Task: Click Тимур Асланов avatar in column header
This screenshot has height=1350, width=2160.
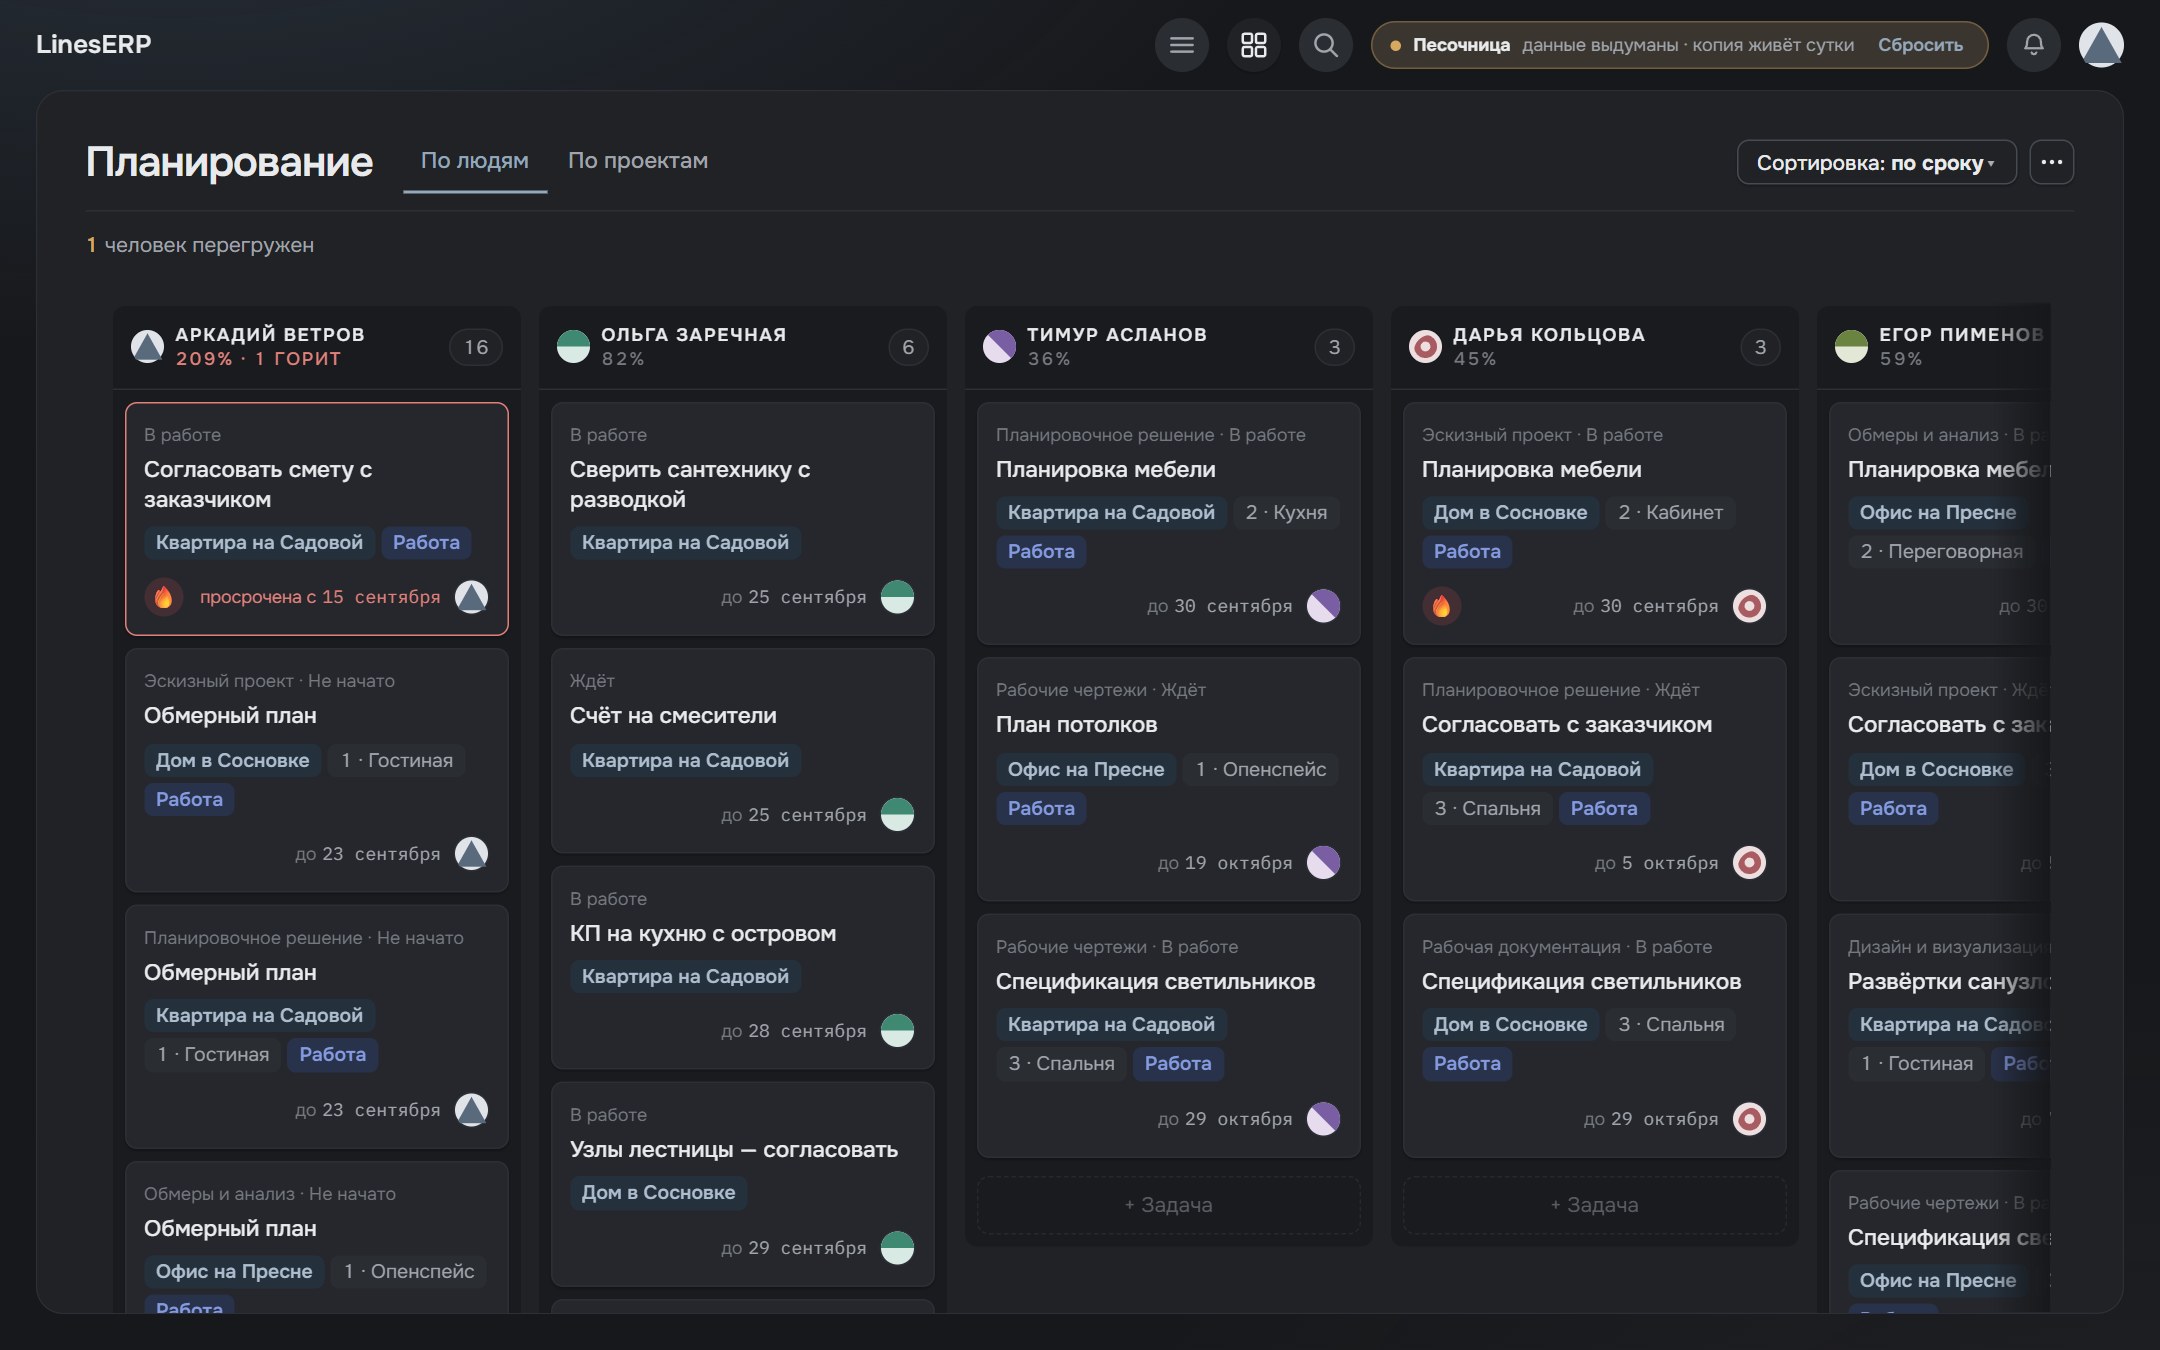Action: [999, 347]
